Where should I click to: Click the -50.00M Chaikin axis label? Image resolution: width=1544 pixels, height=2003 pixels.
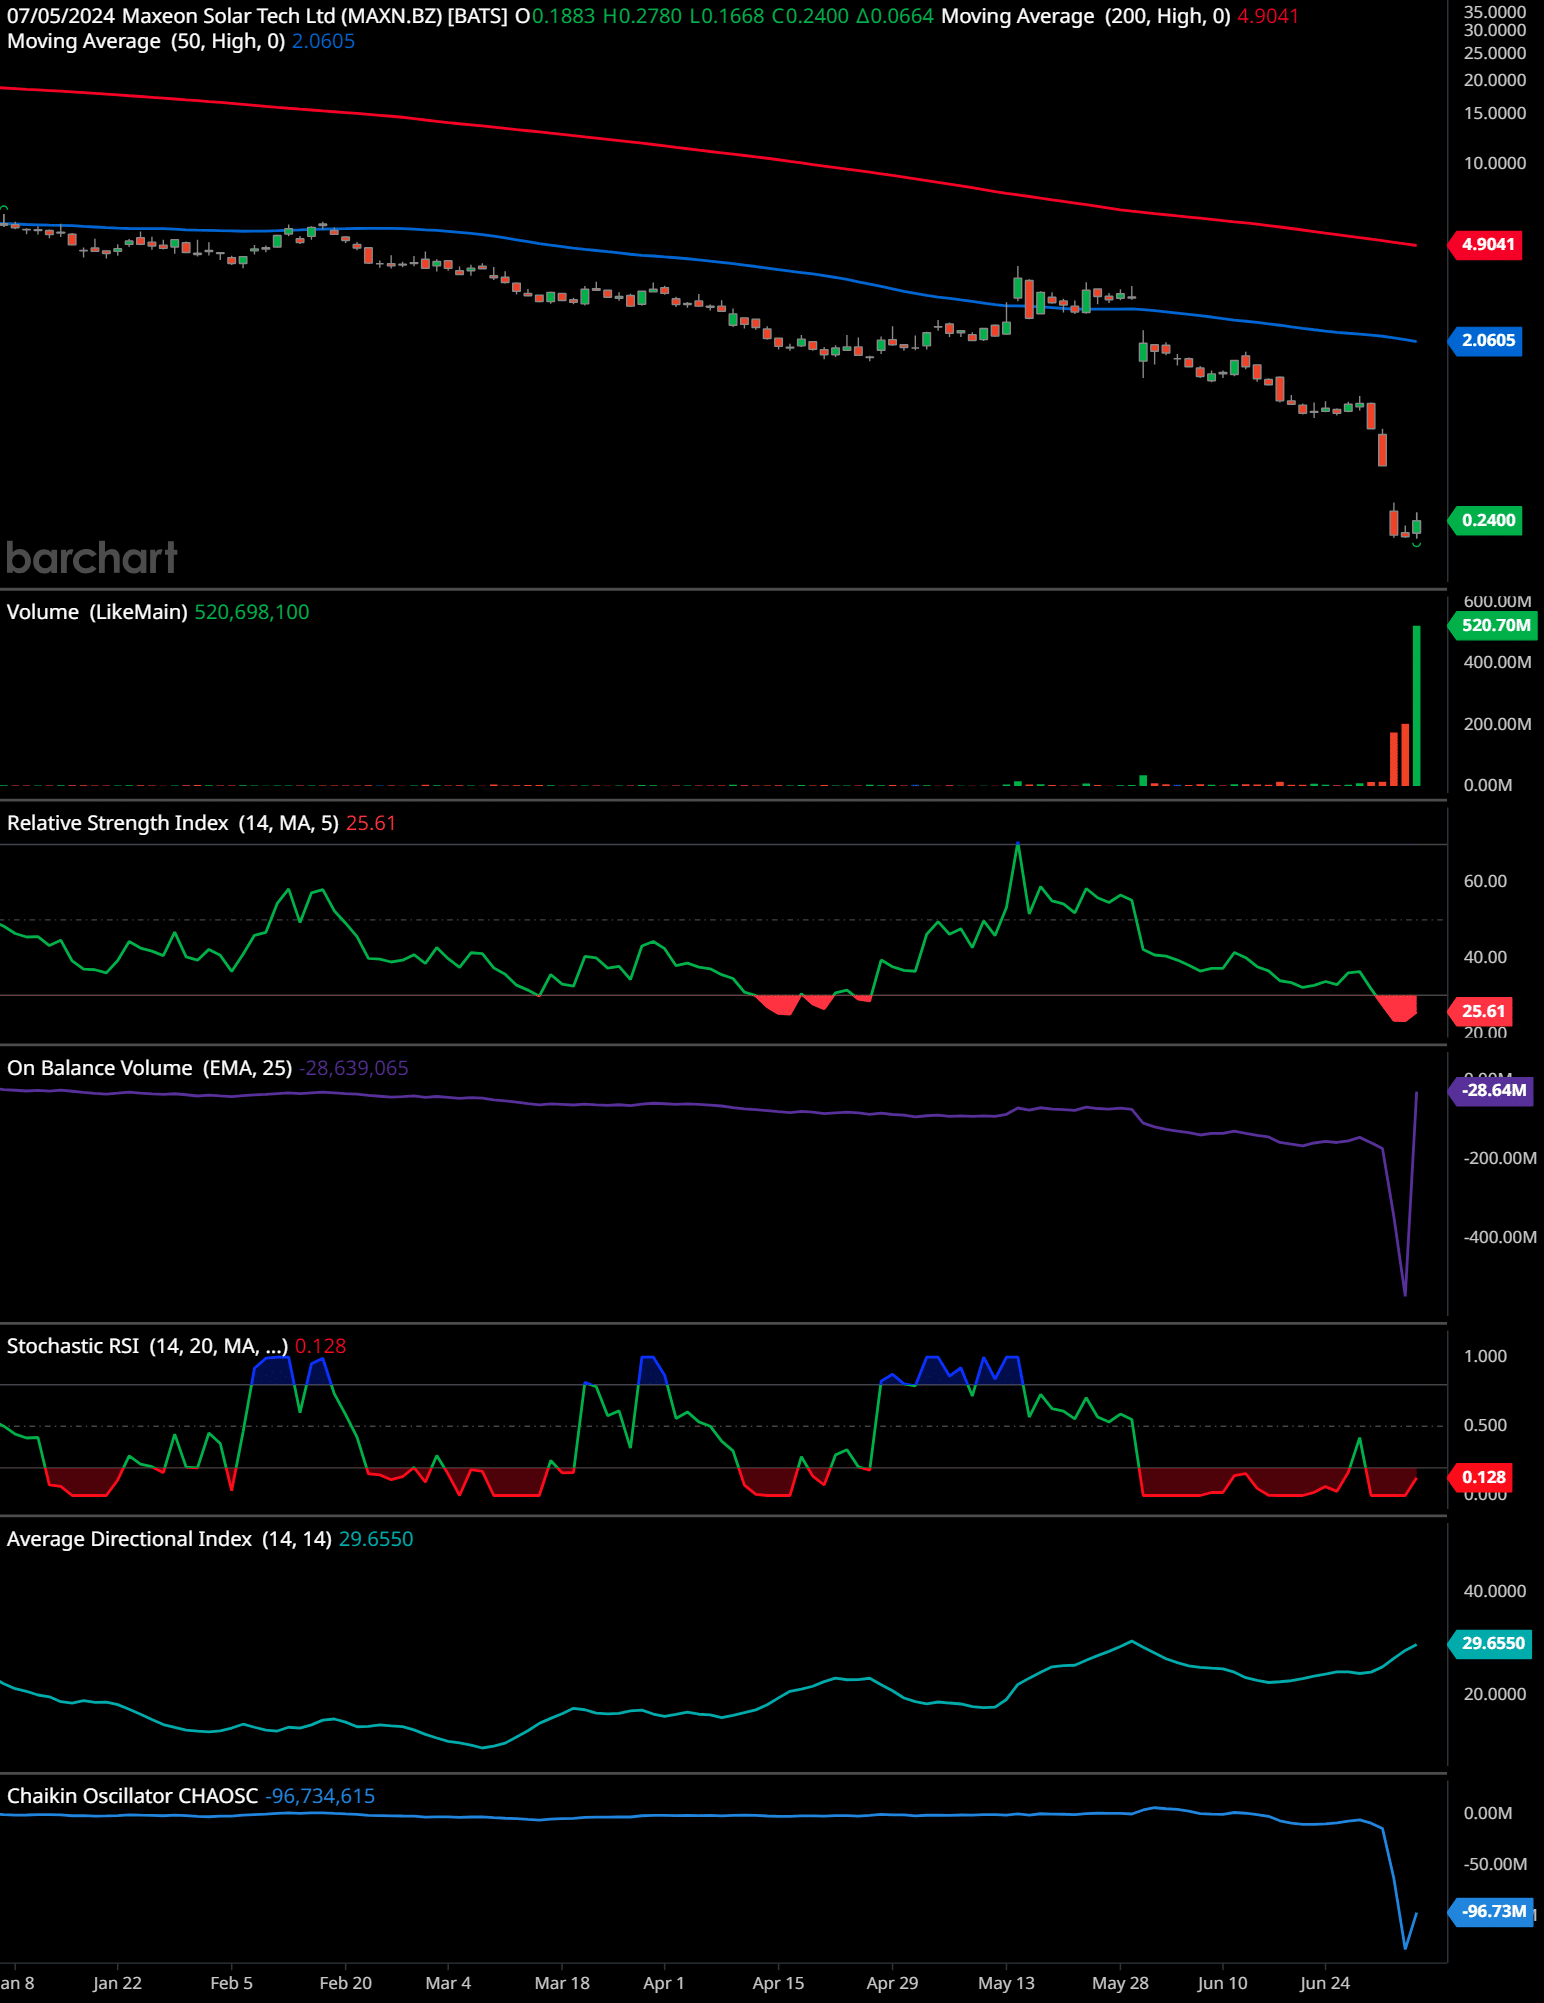tap(1497, 1864)
